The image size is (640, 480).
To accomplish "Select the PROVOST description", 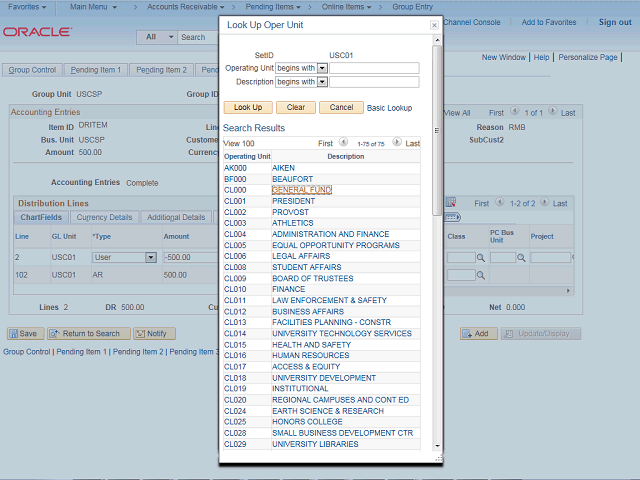I will tap(291, 212).
